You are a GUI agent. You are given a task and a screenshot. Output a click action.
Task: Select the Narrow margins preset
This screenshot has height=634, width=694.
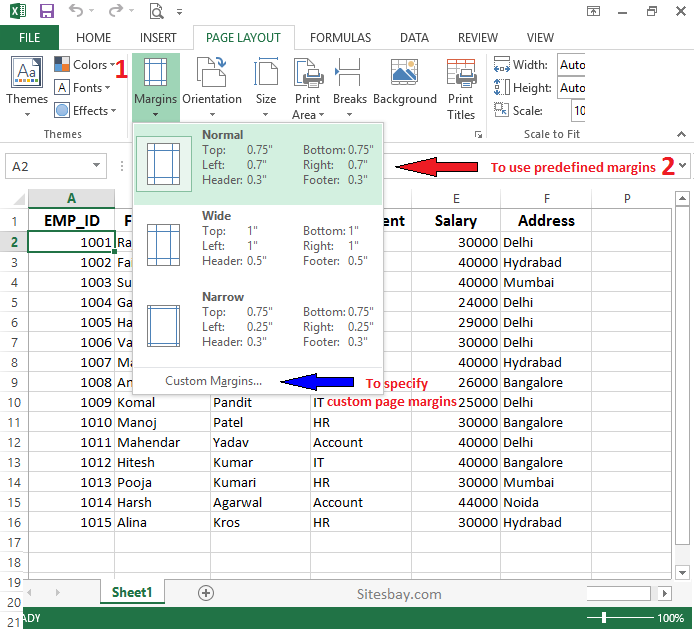(258, 325)
